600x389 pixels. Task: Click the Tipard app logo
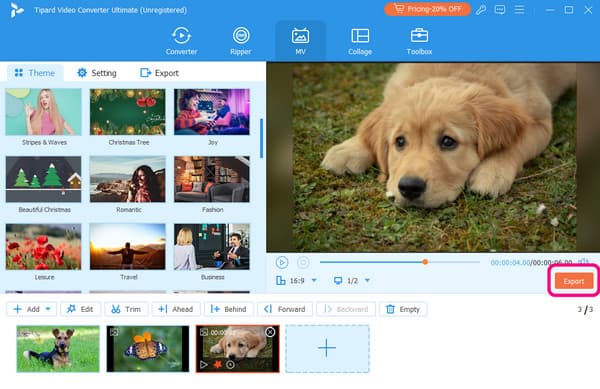point(17,10)
